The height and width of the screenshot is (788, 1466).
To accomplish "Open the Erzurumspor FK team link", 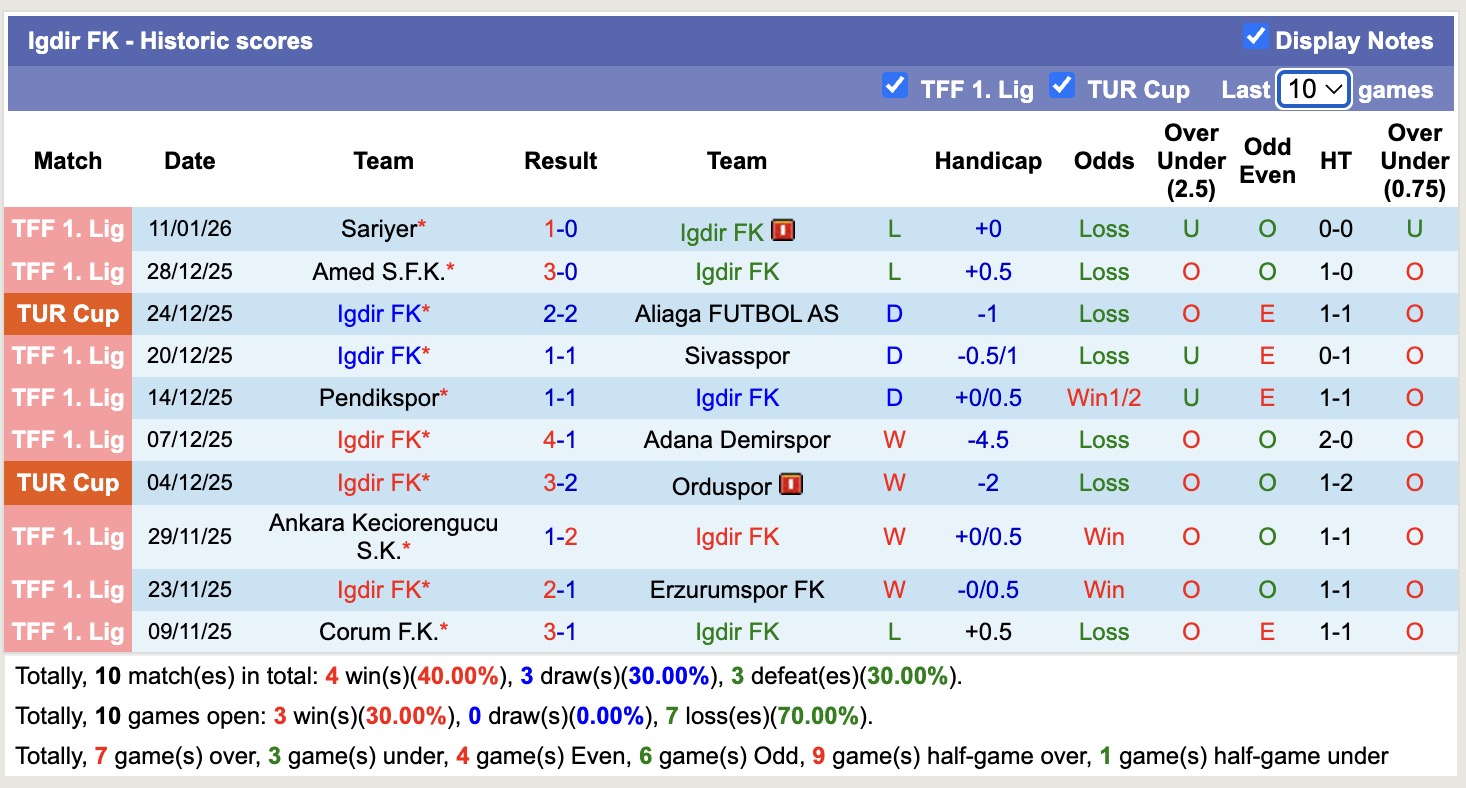I will [737, 589].
